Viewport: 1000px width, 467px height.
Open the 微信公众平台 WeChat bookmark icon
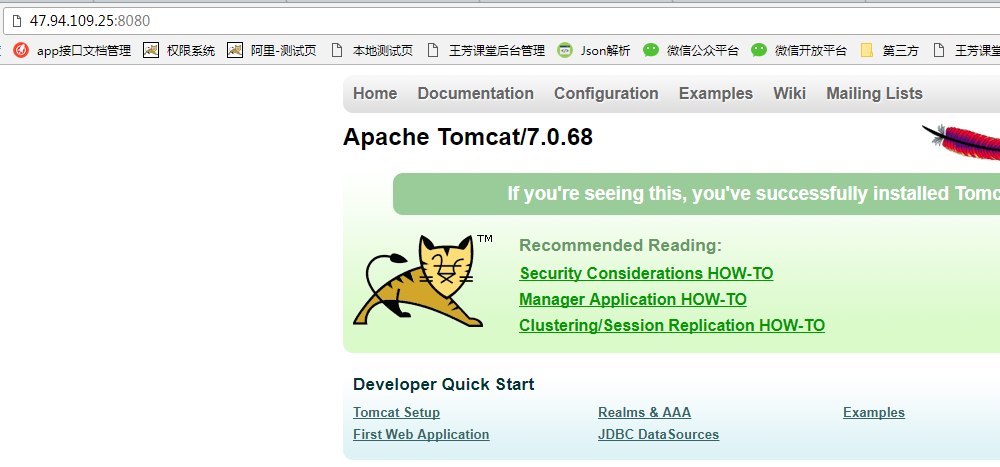(x=651, y=50)
